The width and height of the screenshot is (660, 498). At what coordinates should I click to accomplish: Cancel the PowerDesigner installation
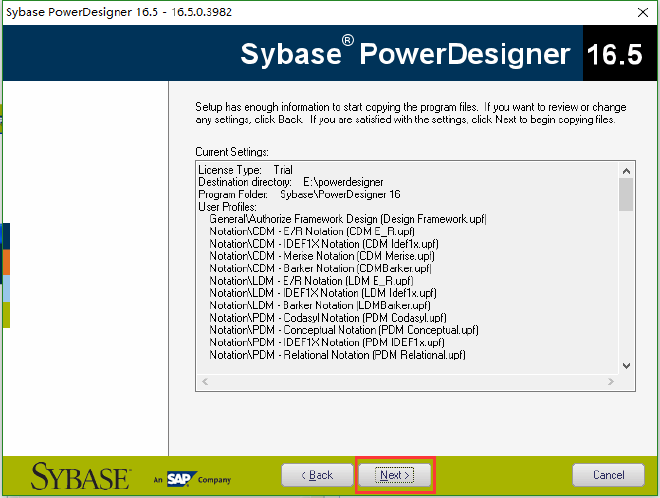pos(608,475)
